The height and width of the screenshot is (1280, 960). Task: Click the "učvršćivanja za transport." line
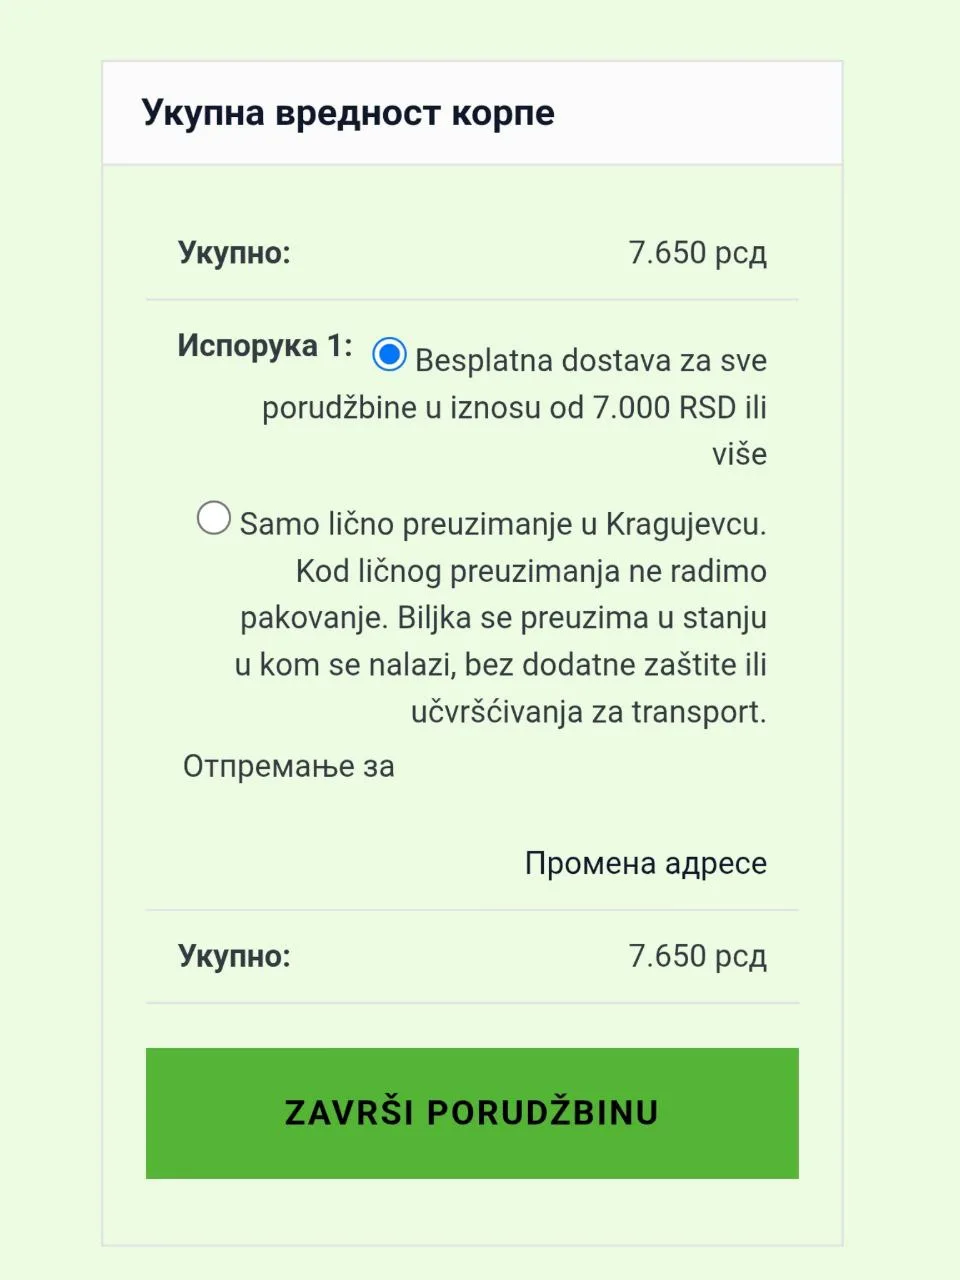588,712
